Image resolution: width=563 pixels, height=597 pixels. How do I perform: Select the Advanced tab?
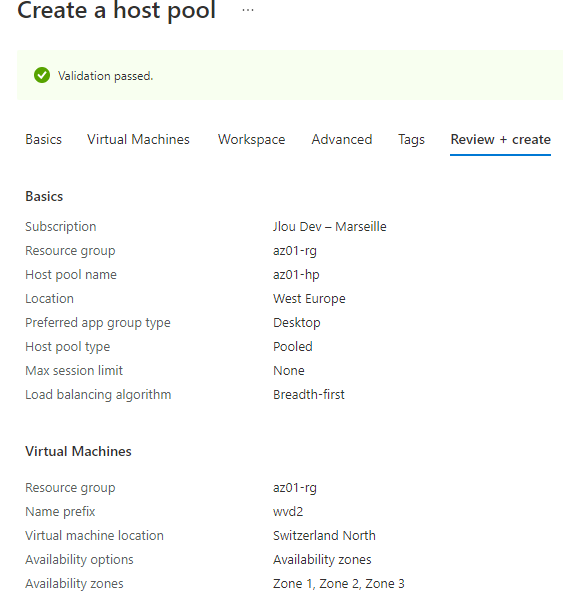341,139
